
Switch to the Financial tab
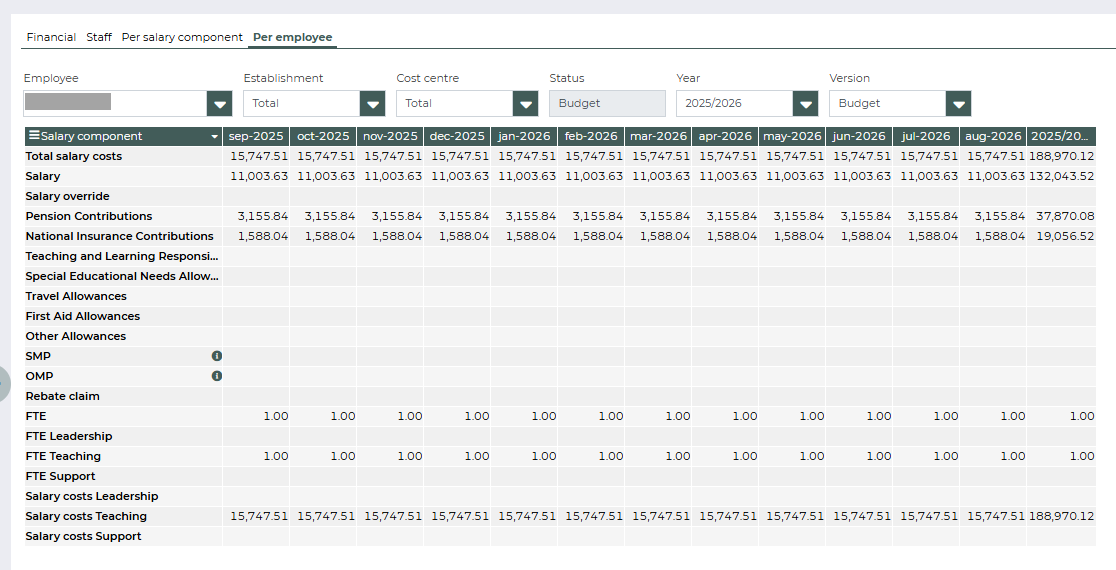pos(51,37)
